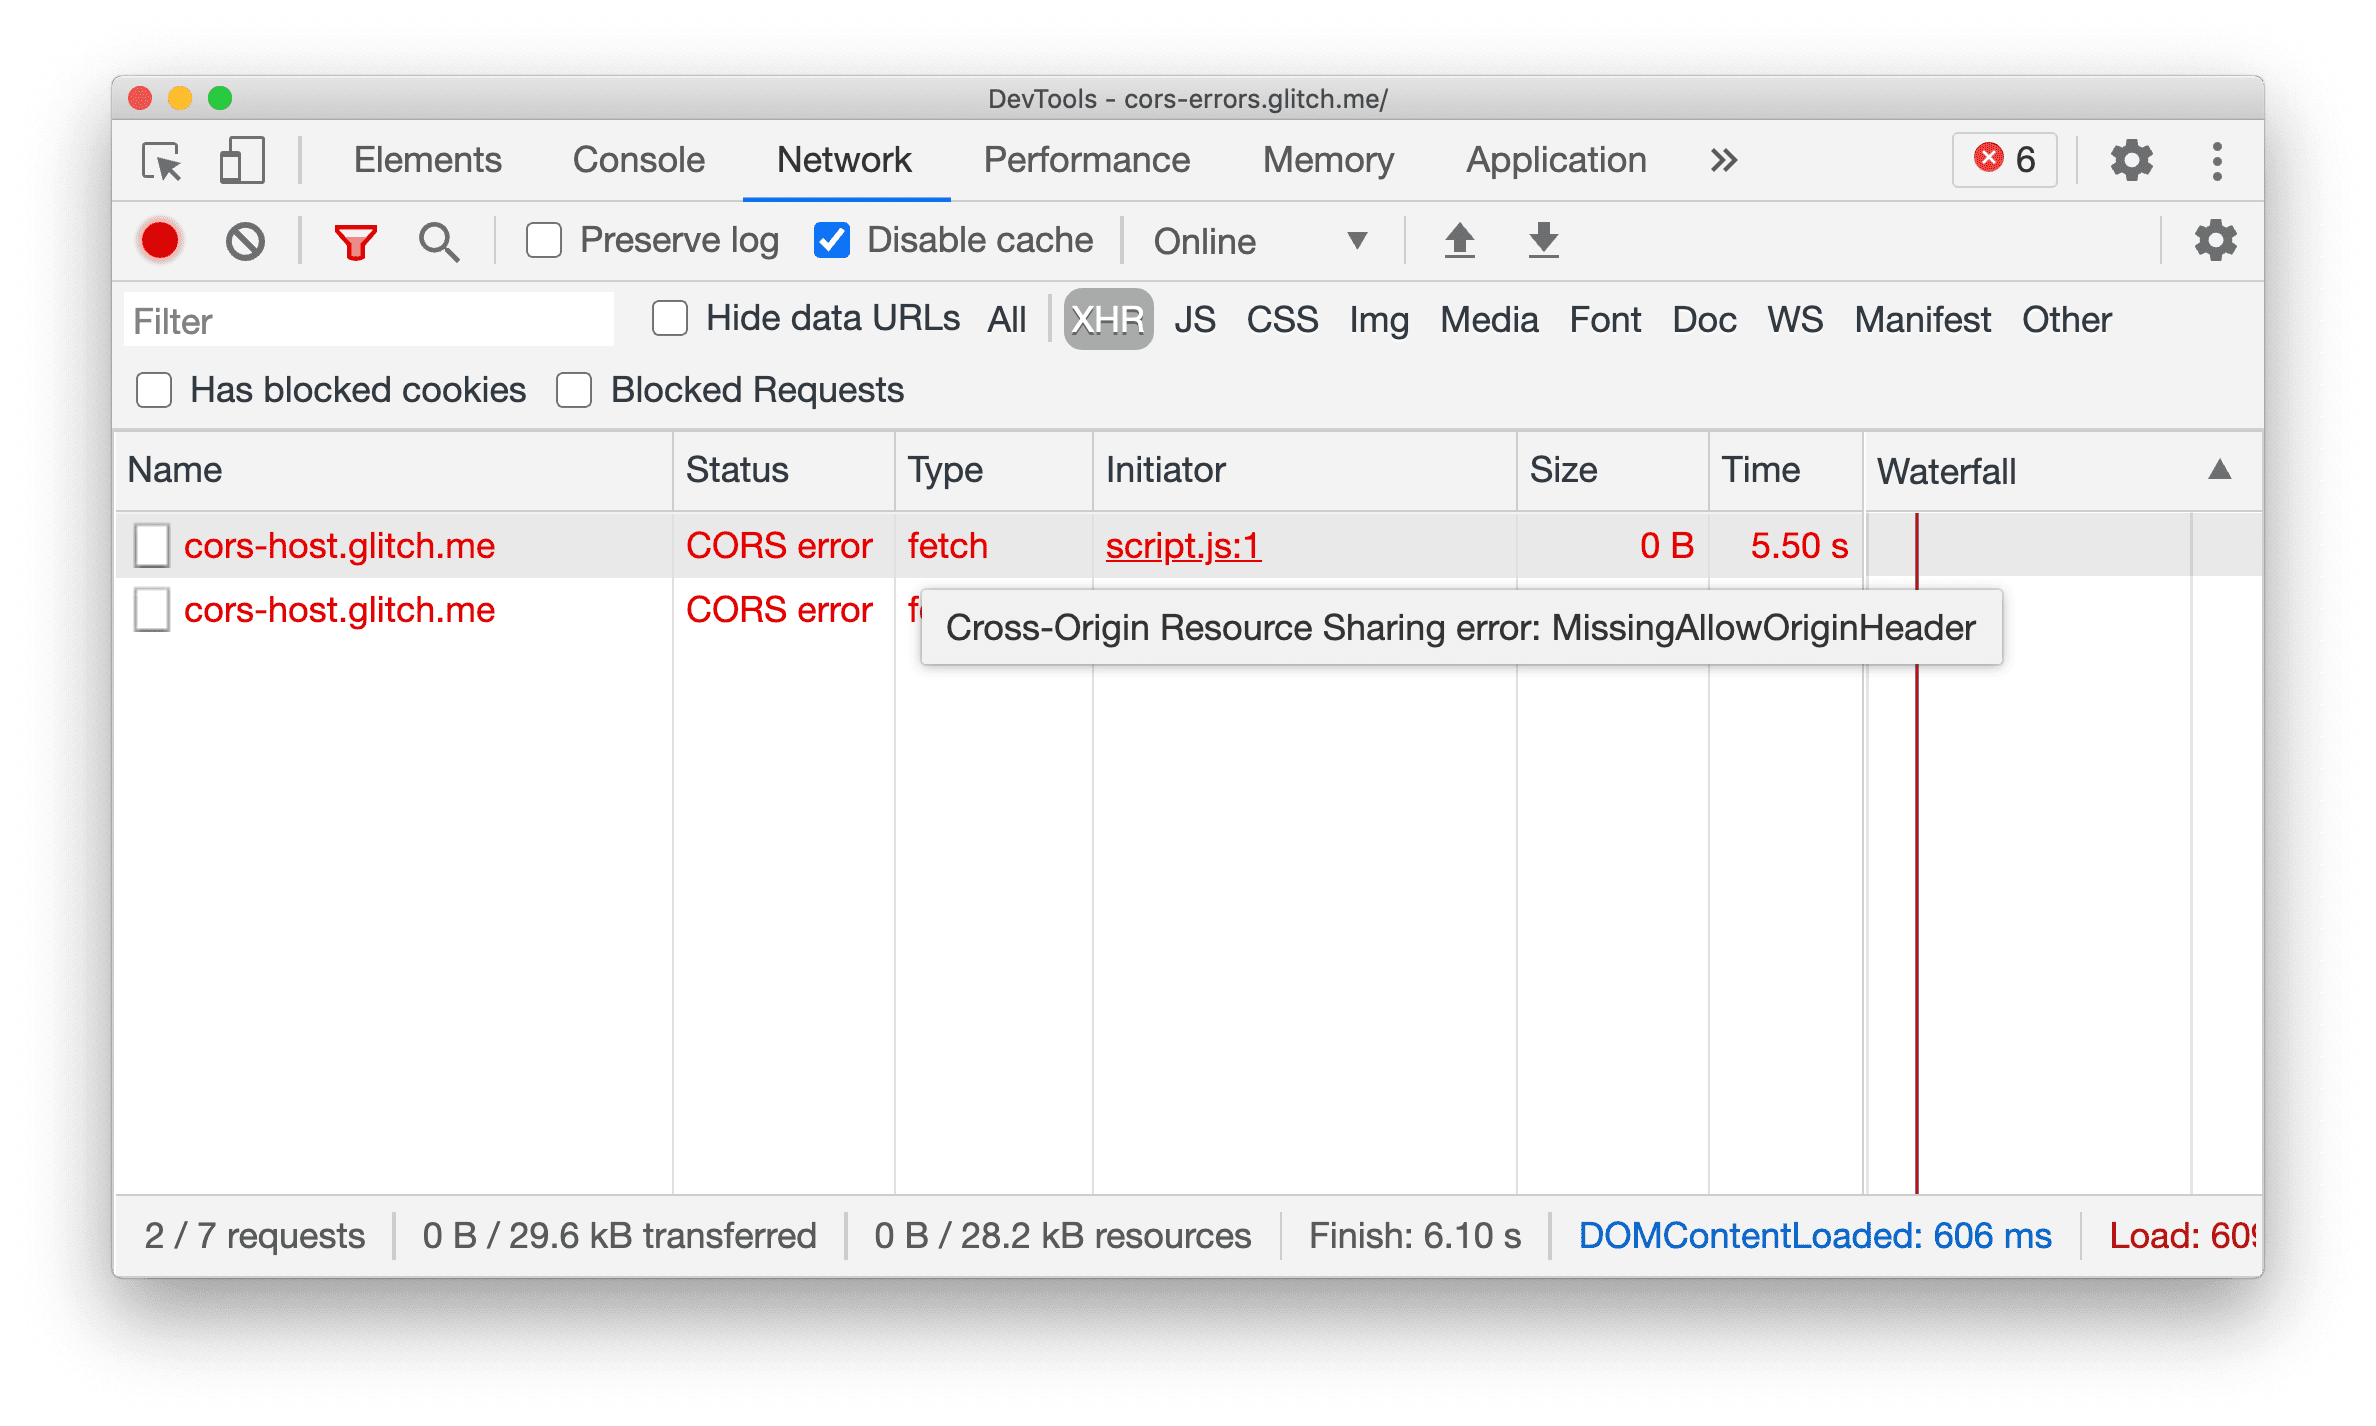
Task: Open the Filter input field
Action: point(368,321)
